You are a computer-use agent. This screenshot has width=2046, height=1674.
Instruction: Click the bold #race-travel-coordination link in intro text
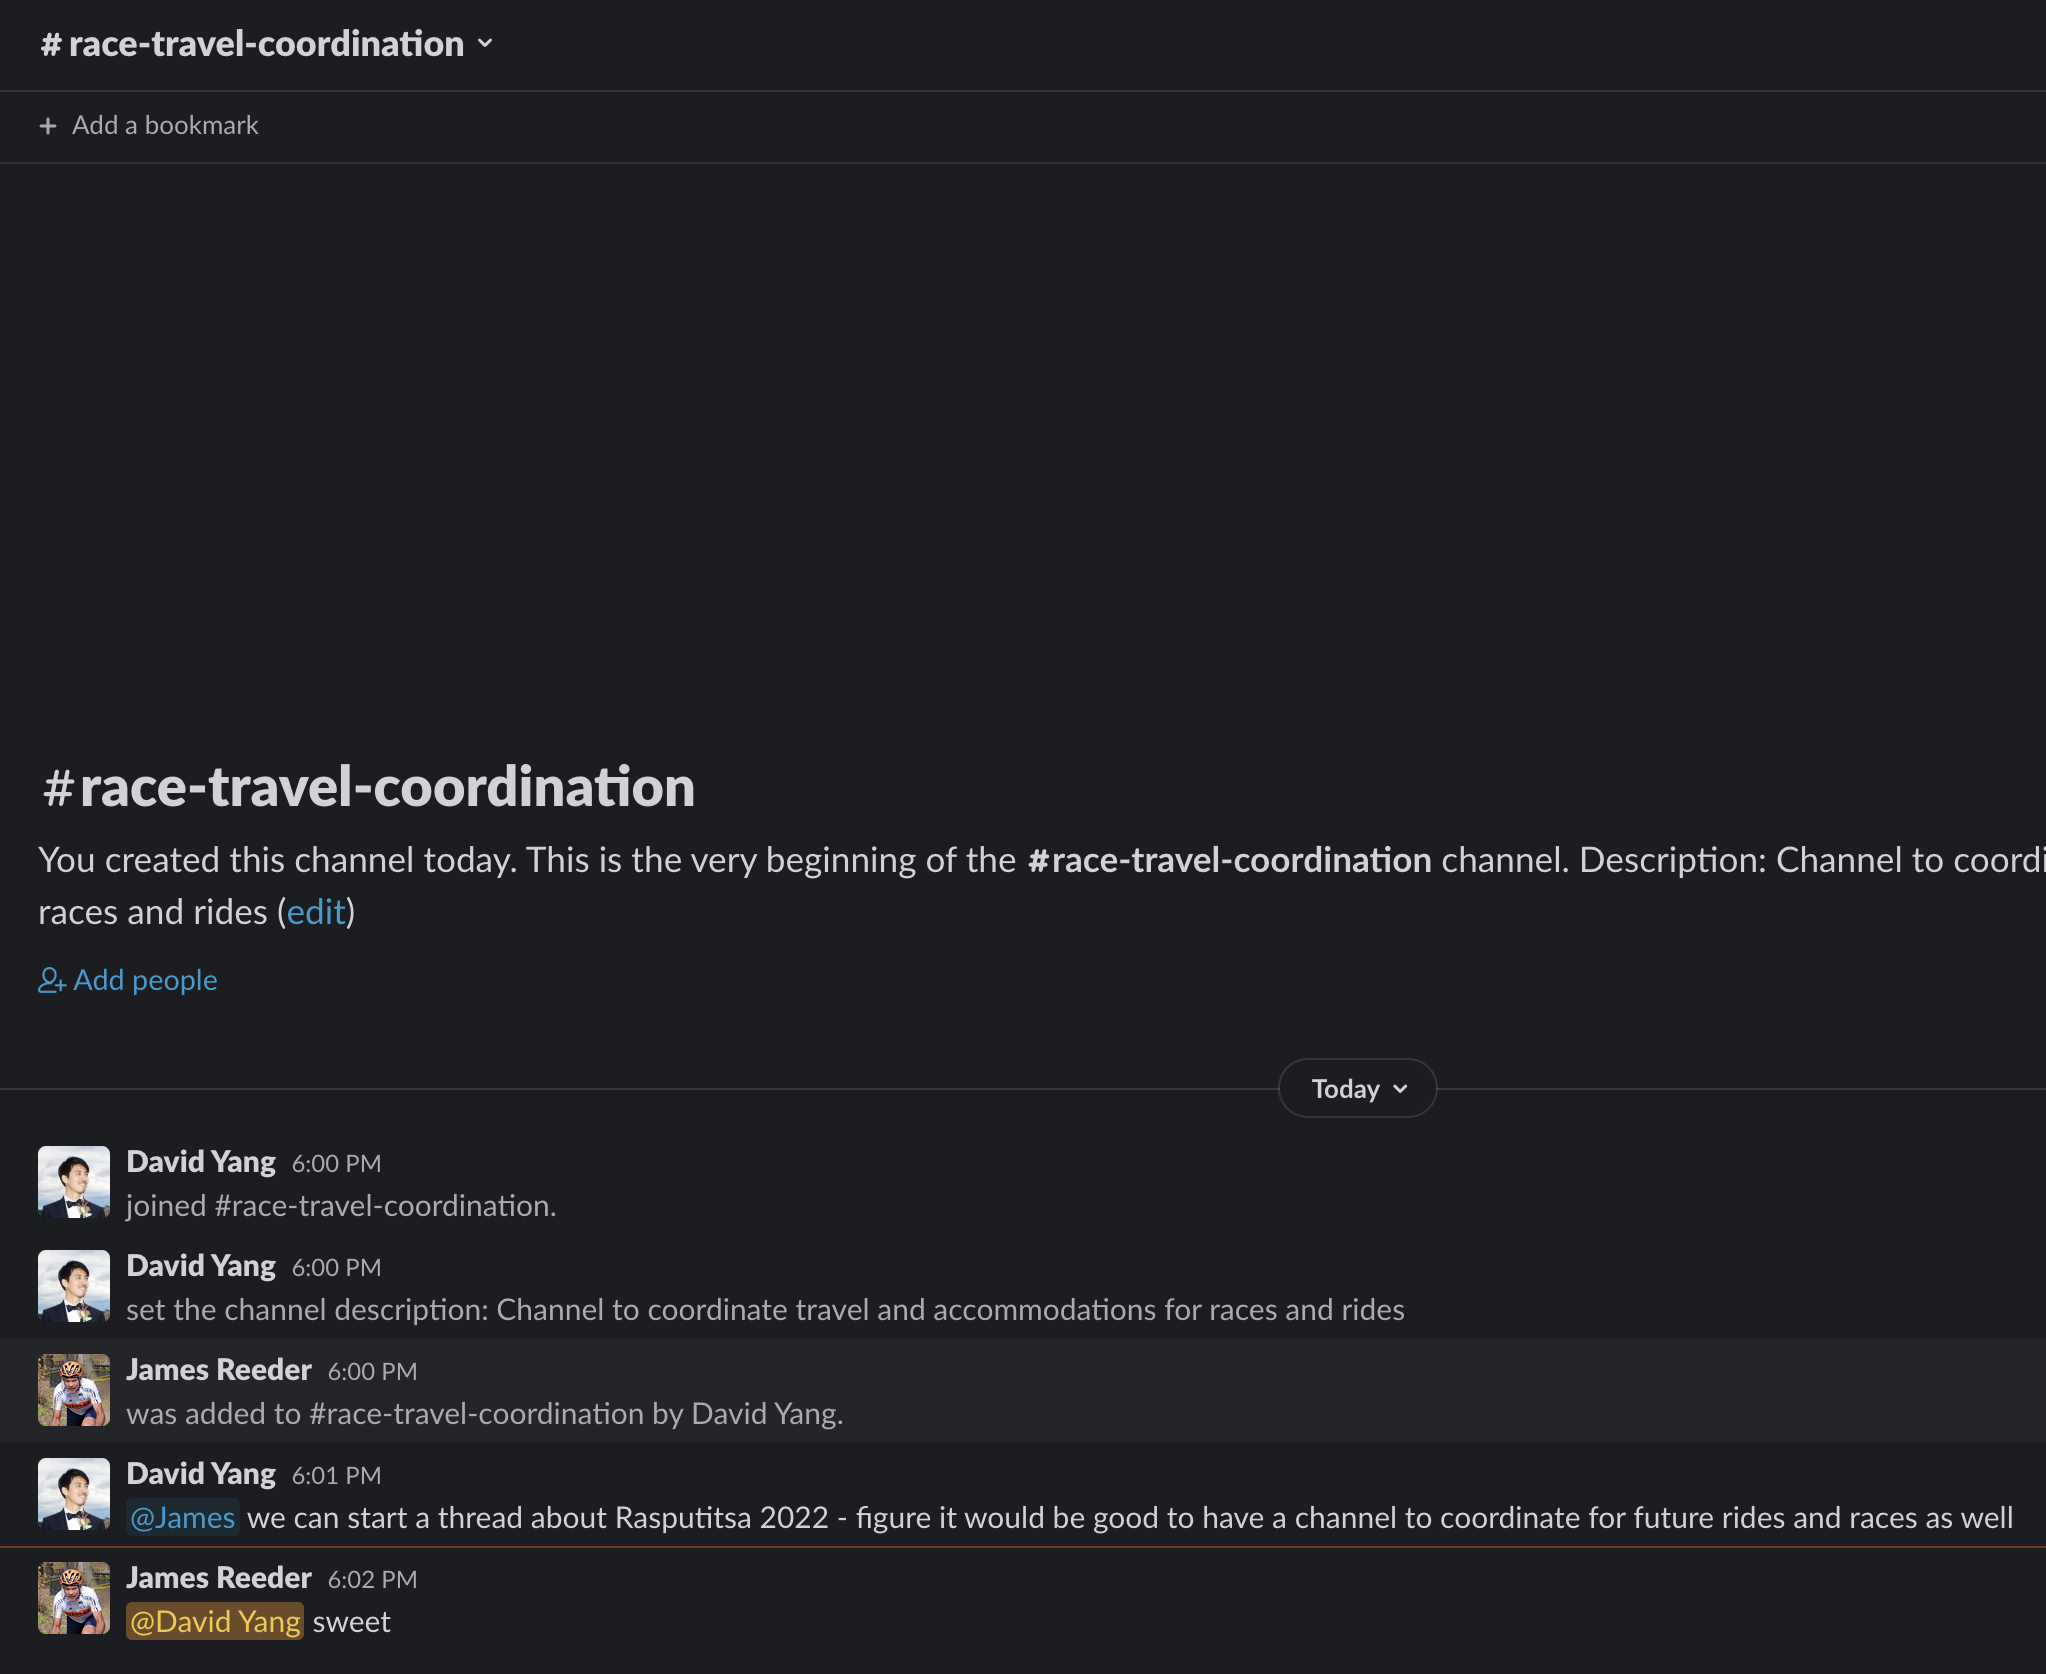[1229, 860]
